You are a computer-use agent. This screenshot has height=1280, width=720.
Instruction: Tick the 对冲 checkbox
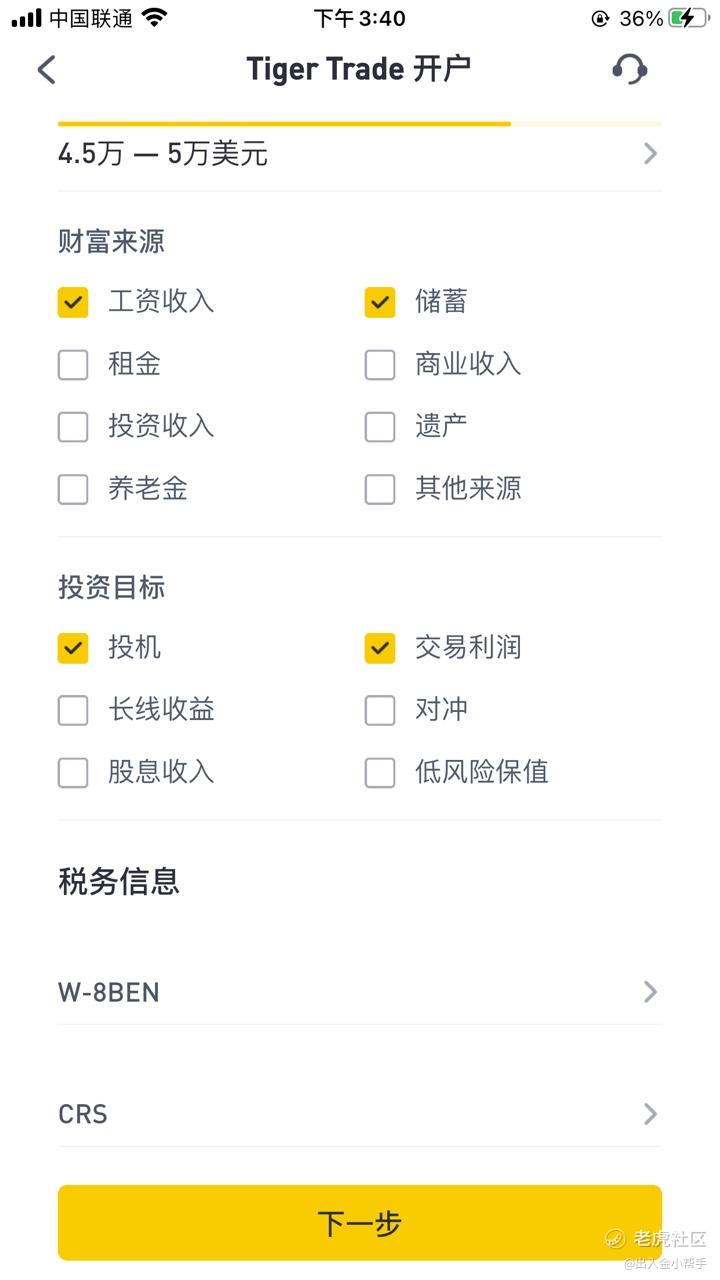(x=380, y=711)
